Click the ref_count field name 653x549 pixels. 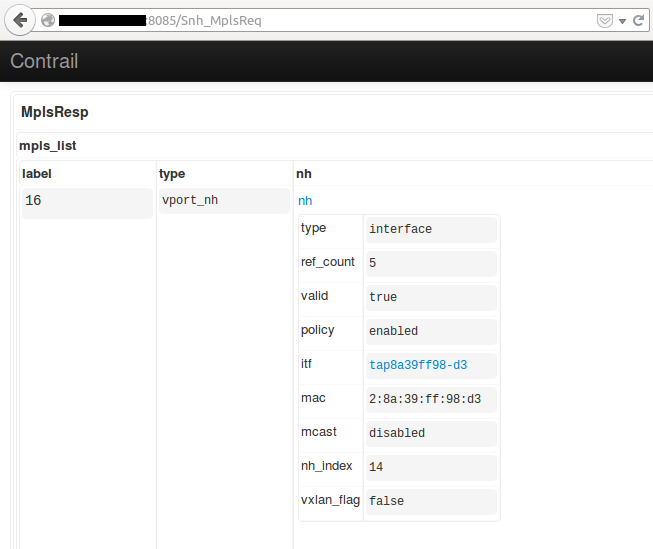tap(327, 262)
